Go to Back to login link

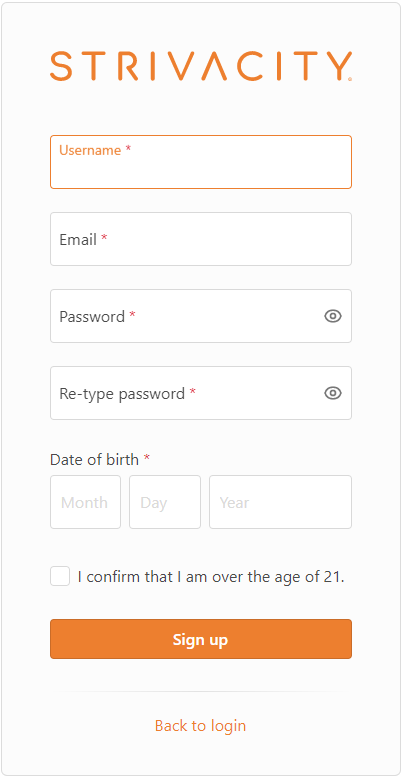coord(201,725)
